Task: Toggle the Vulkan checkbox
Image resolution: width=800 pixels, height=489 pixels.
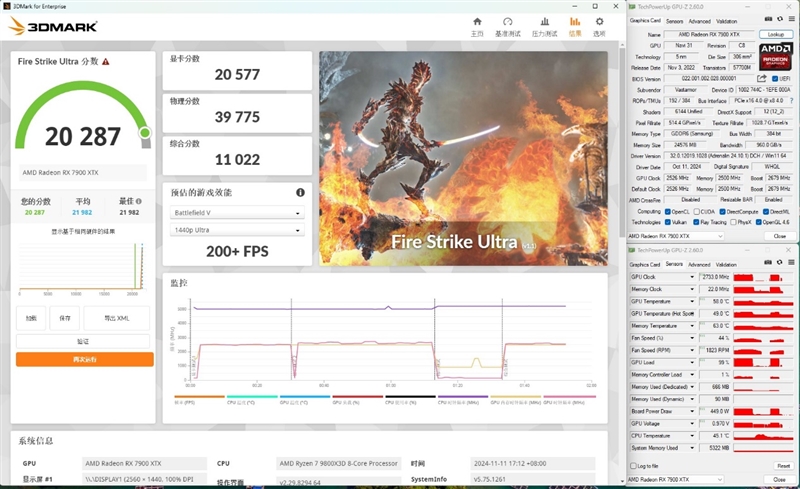Action: (x=668, y=222)
